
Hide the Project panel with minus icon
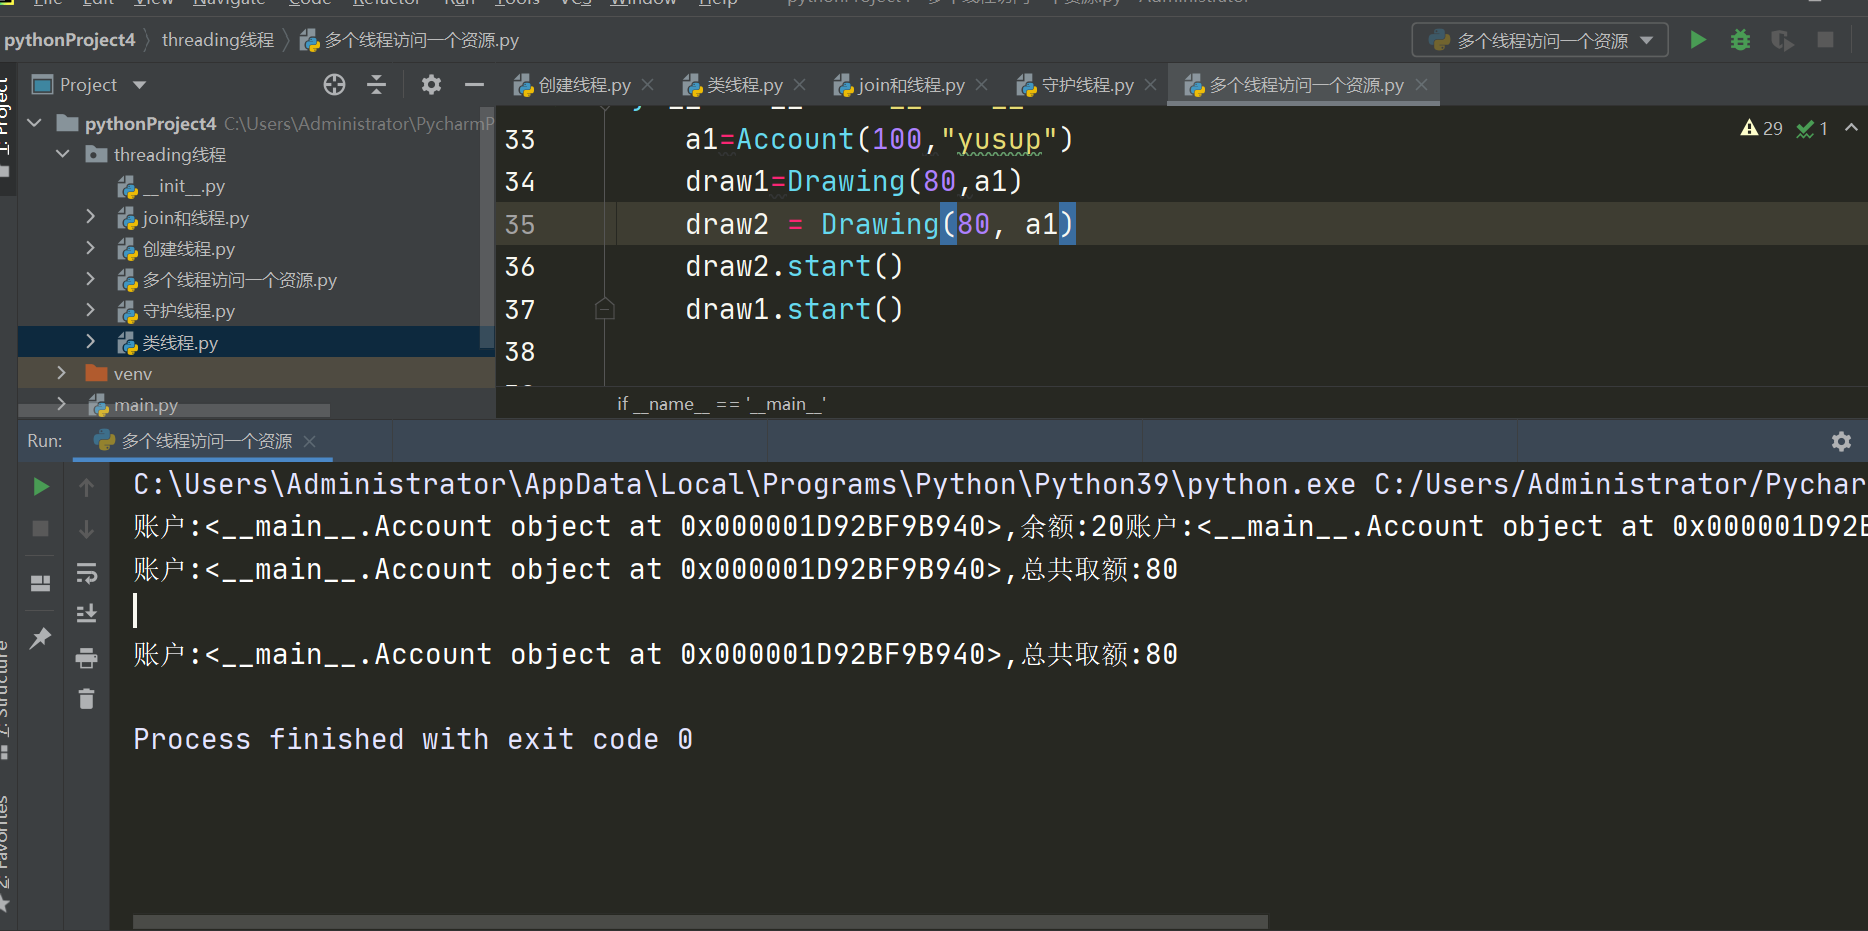point(474,85)
